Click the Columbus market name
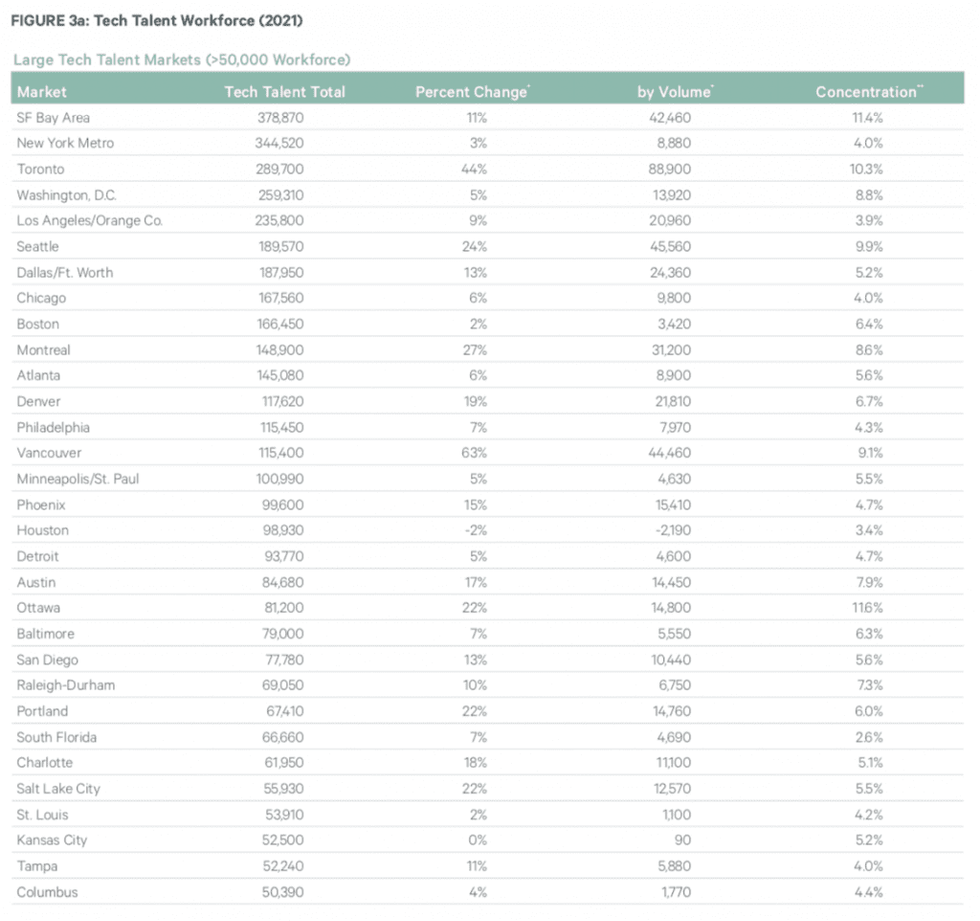 pos(48,892)
